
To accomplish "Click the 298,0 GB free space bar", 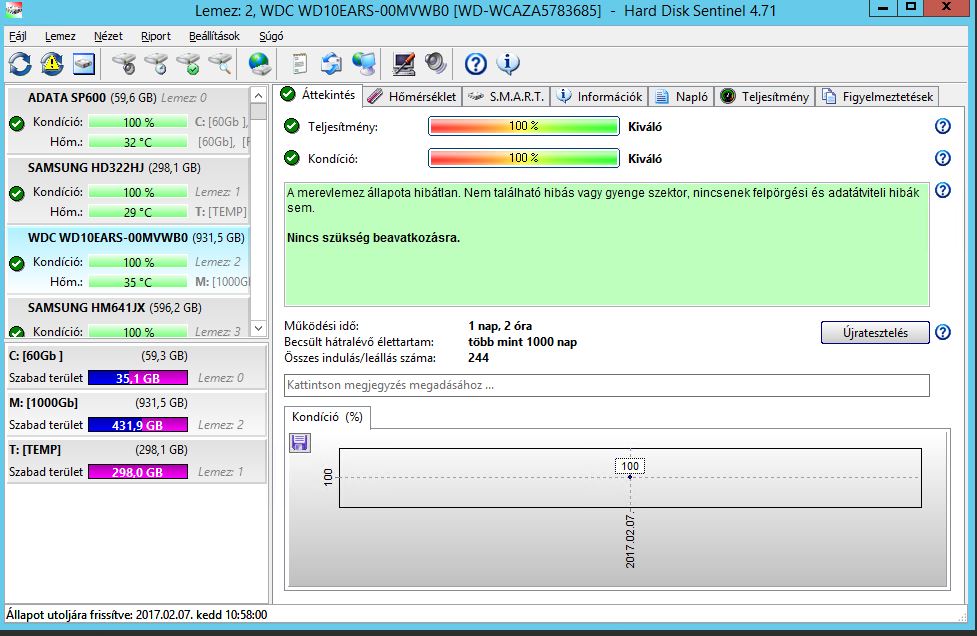I will click(x=138, y=472).
